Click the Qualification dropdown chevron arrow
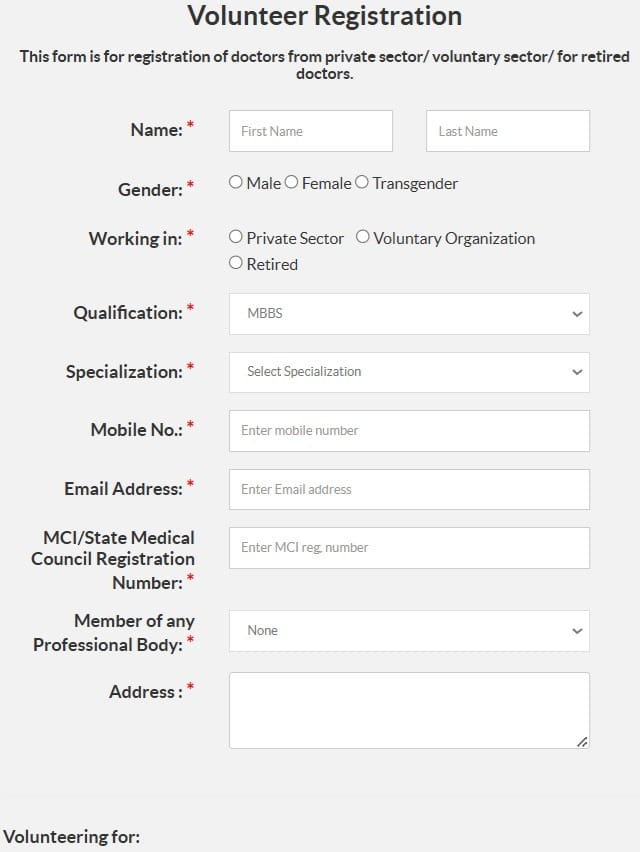 pos(577,313)
